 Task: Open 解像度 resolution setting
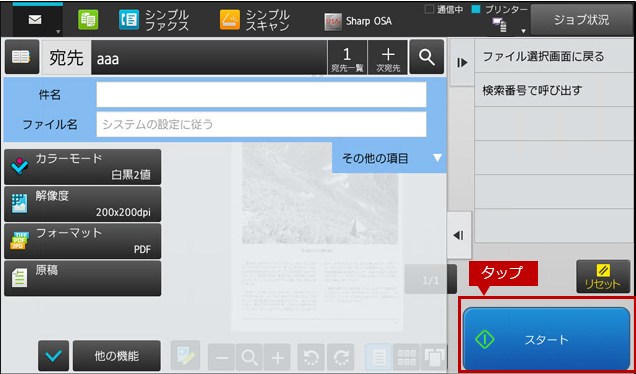click(x=82, y=204)
